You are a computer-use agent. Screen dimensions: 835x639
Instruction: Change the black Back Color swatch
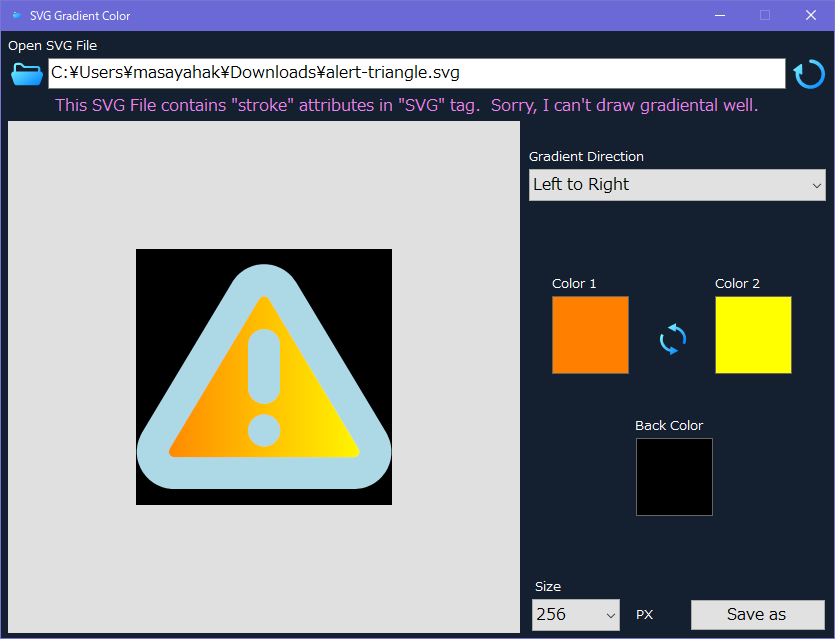(x=674, y=477)
